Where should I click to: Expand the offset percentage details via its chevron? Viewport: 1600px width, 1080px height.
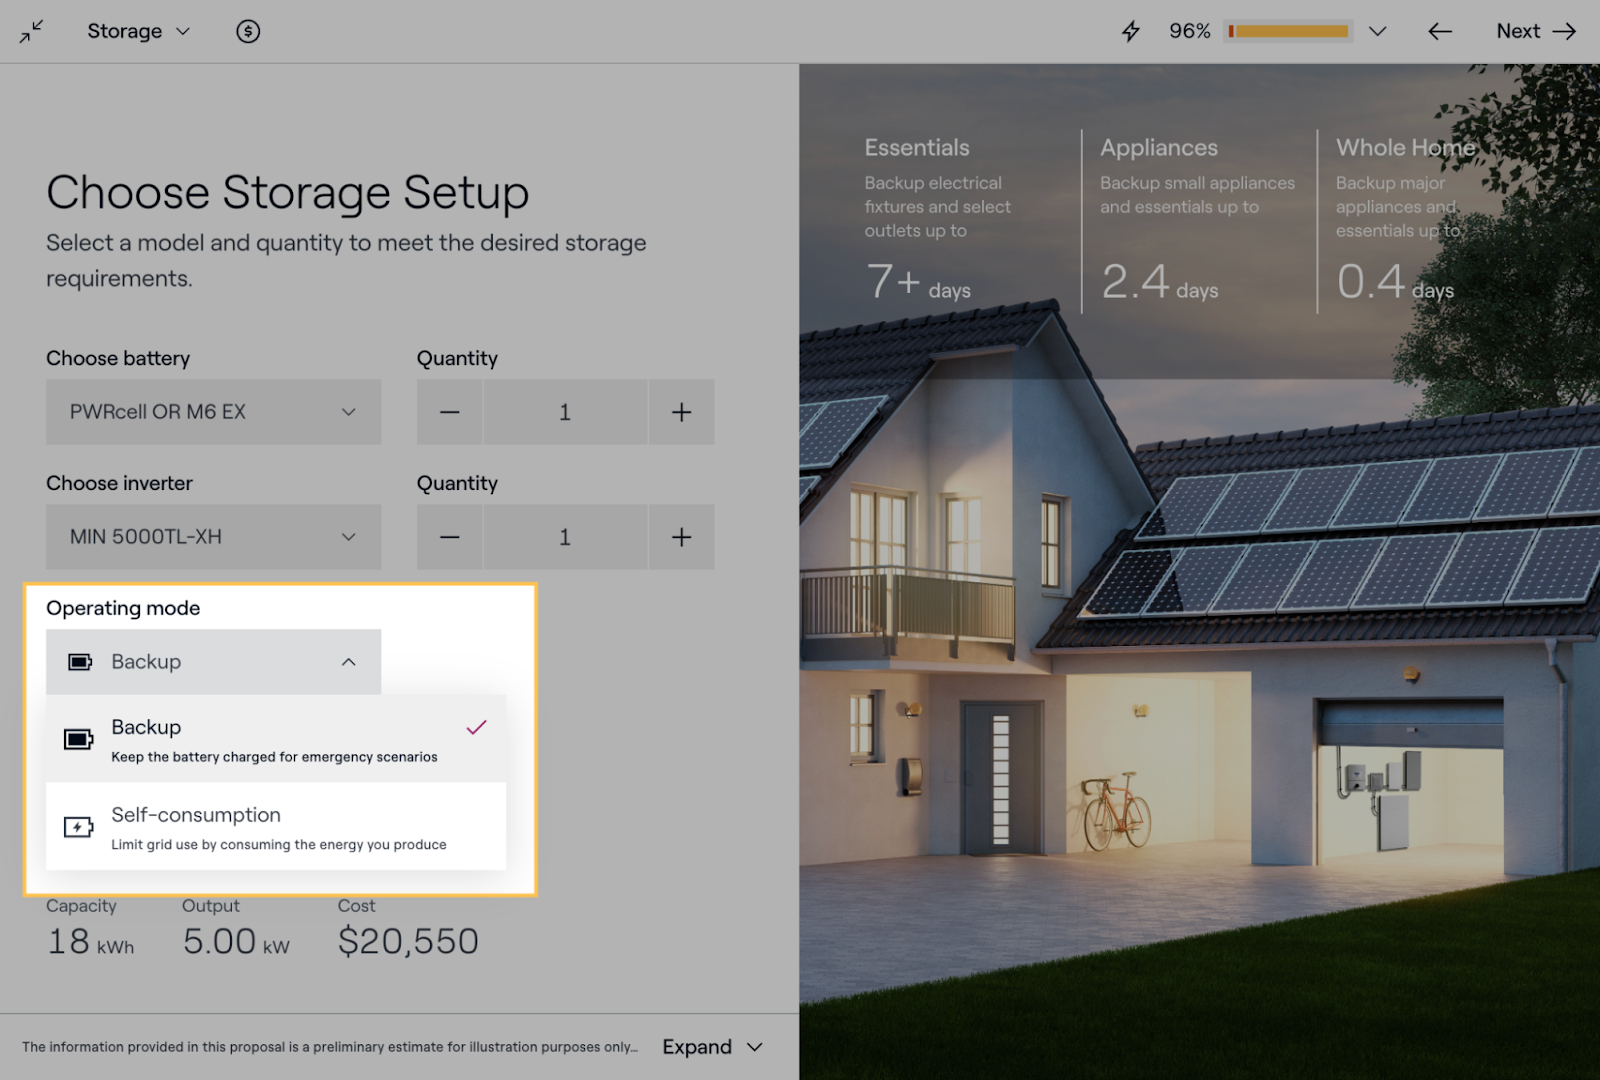(x=1378, y=31)
